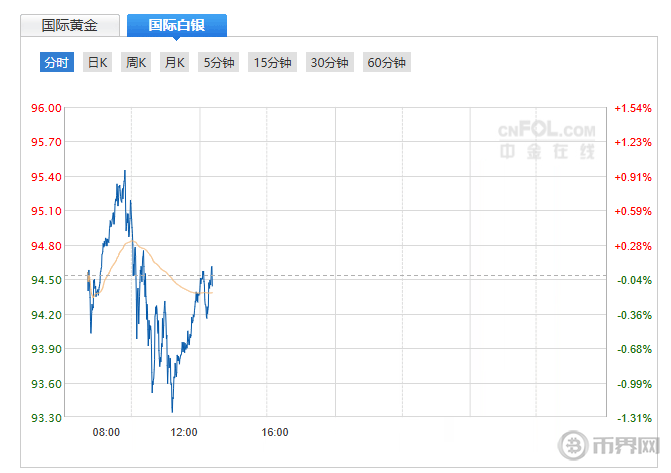The width and height of the screenshot is (671, 473).
Task: Click the 币界网 coin logo icon
Action: click(x=575, y=445)
